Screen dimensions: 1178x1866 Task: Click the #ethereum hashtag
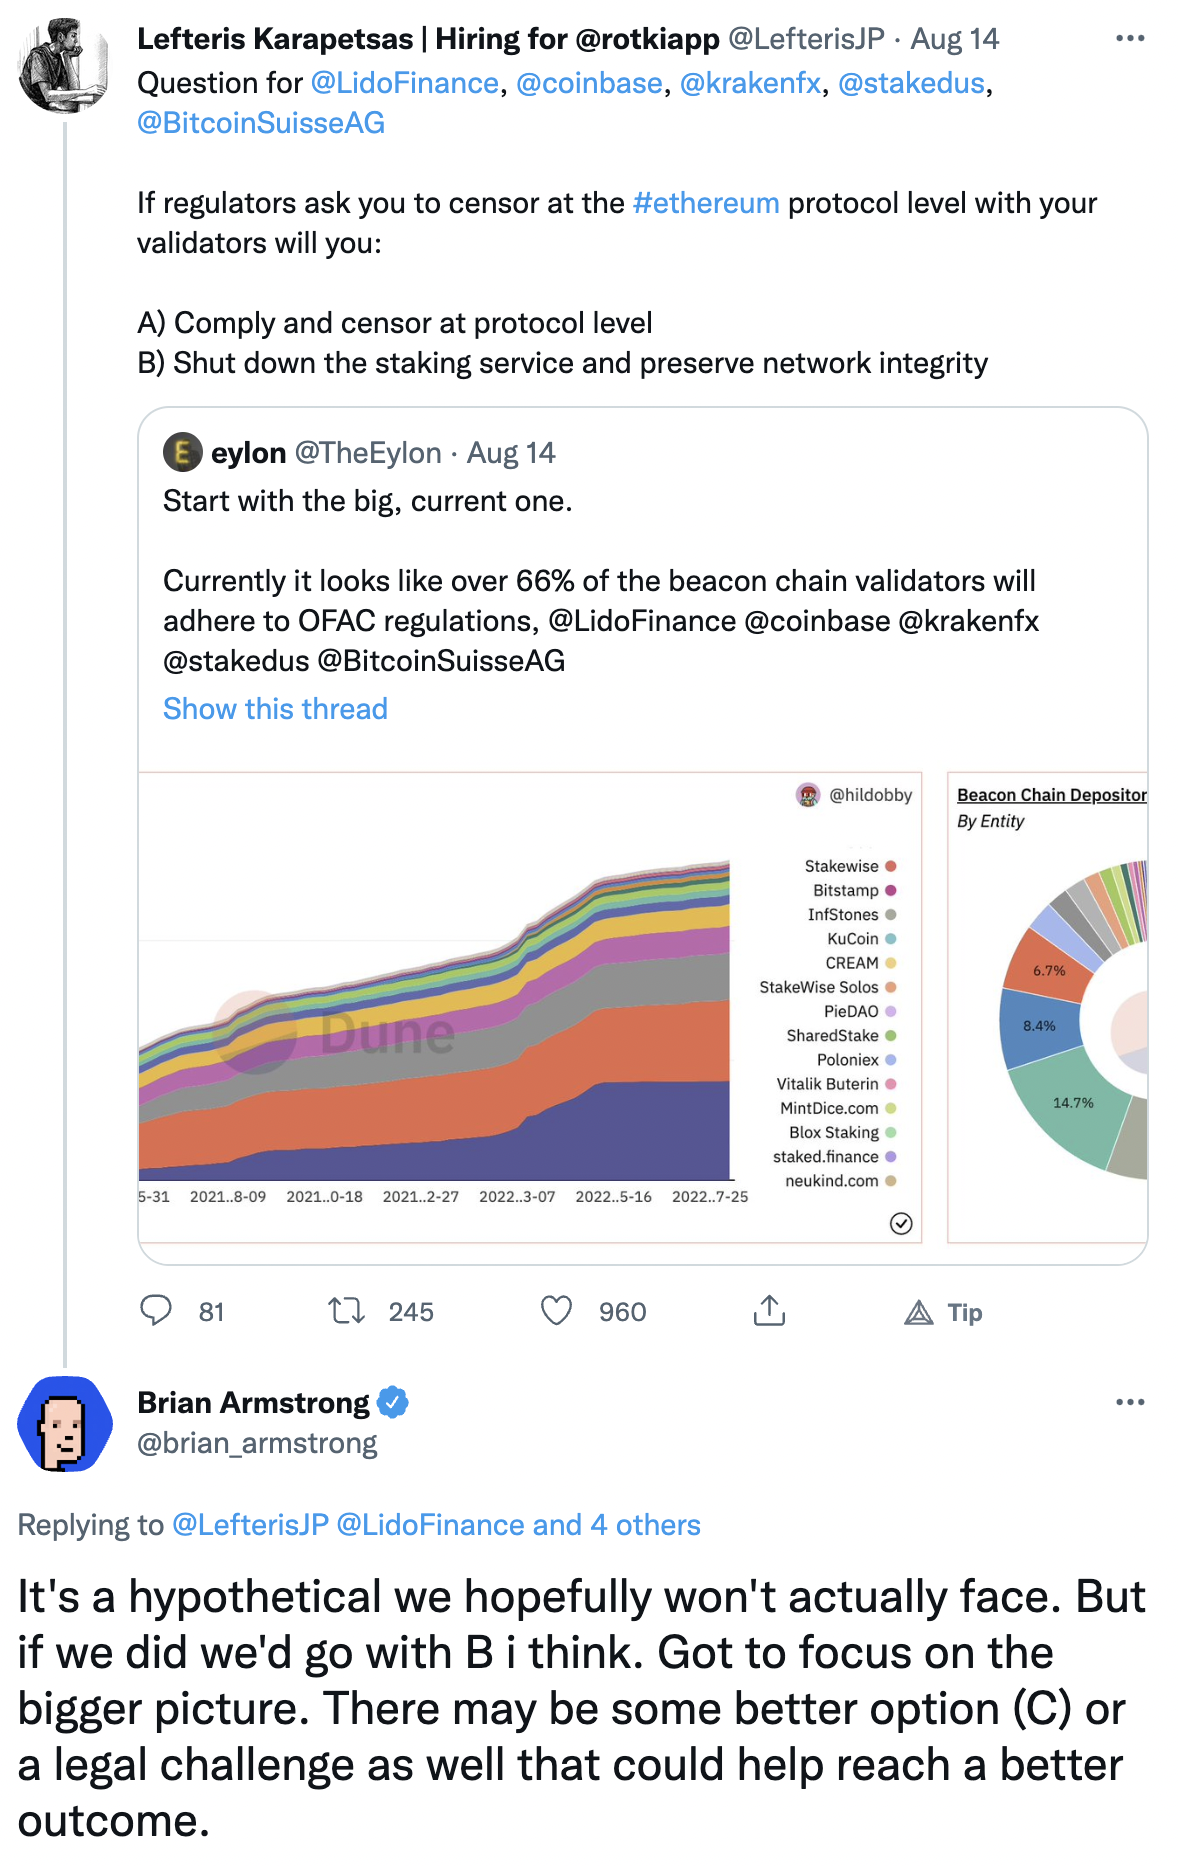[x=706, y=203]
